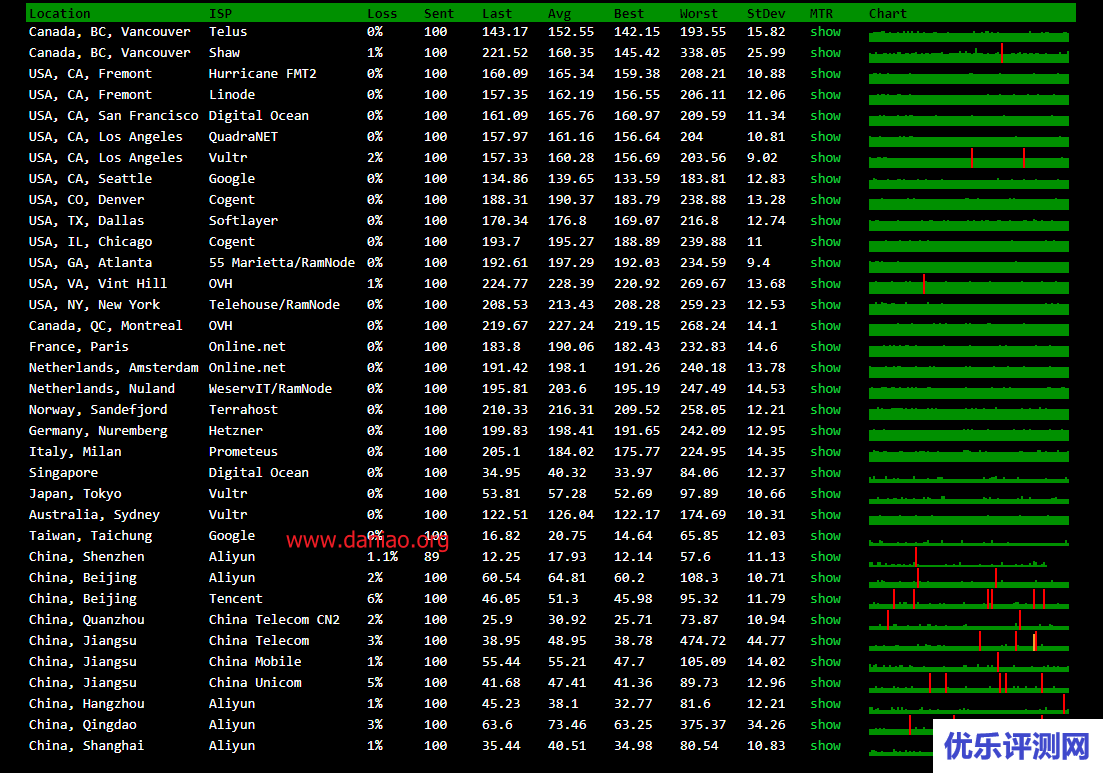The width and height of the screenshot is (1103, 773).
Task: Click show for China, Shenzhen
Action: [x=825, y=557]
